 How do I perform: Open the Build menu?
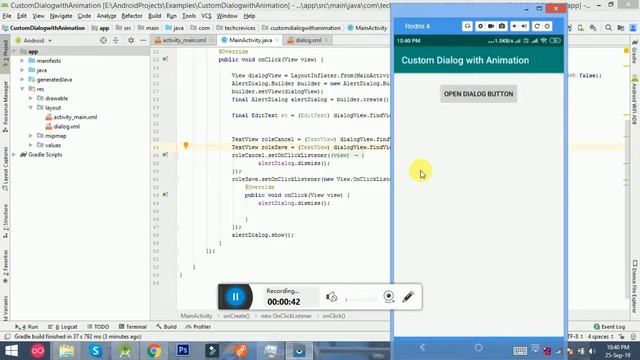[x=154, y=16]
